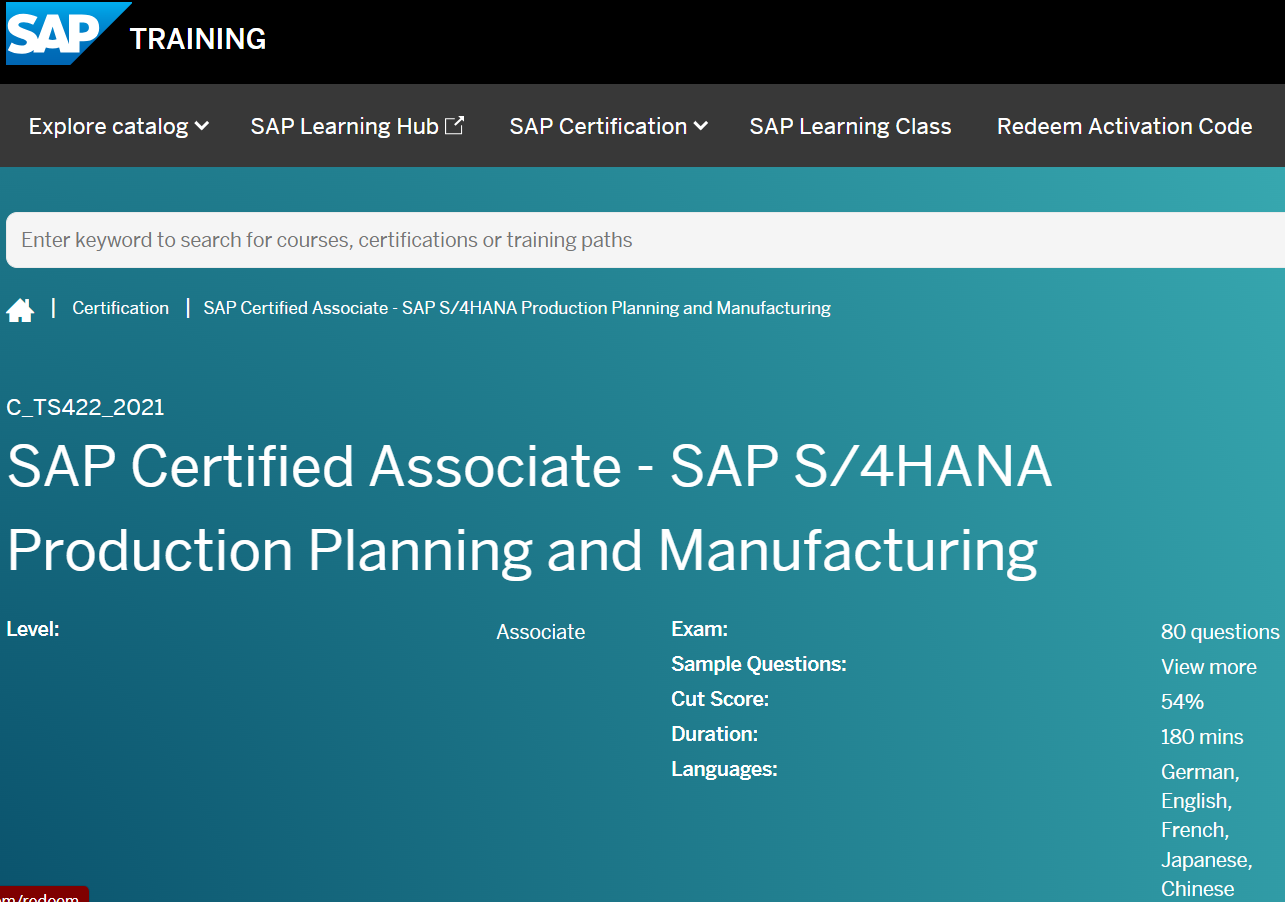Click Chinese in the languages list
This screenshot has width=1285, height=902.
click(x=1197, y=889)
